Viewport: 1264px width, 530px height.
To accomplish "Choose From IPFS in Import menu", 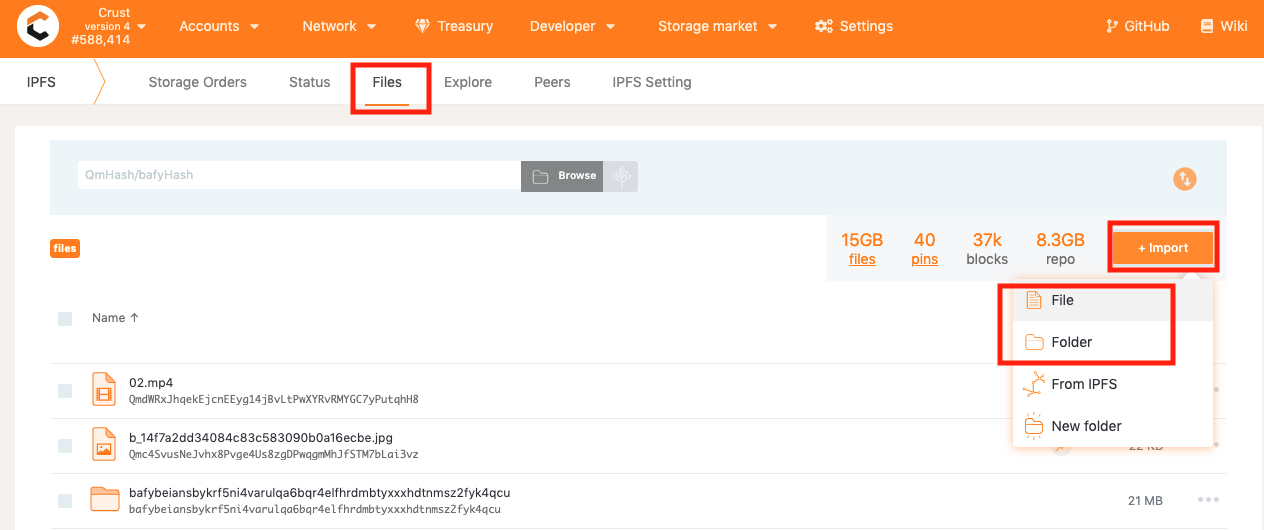I will click(x=1113, y=384).
